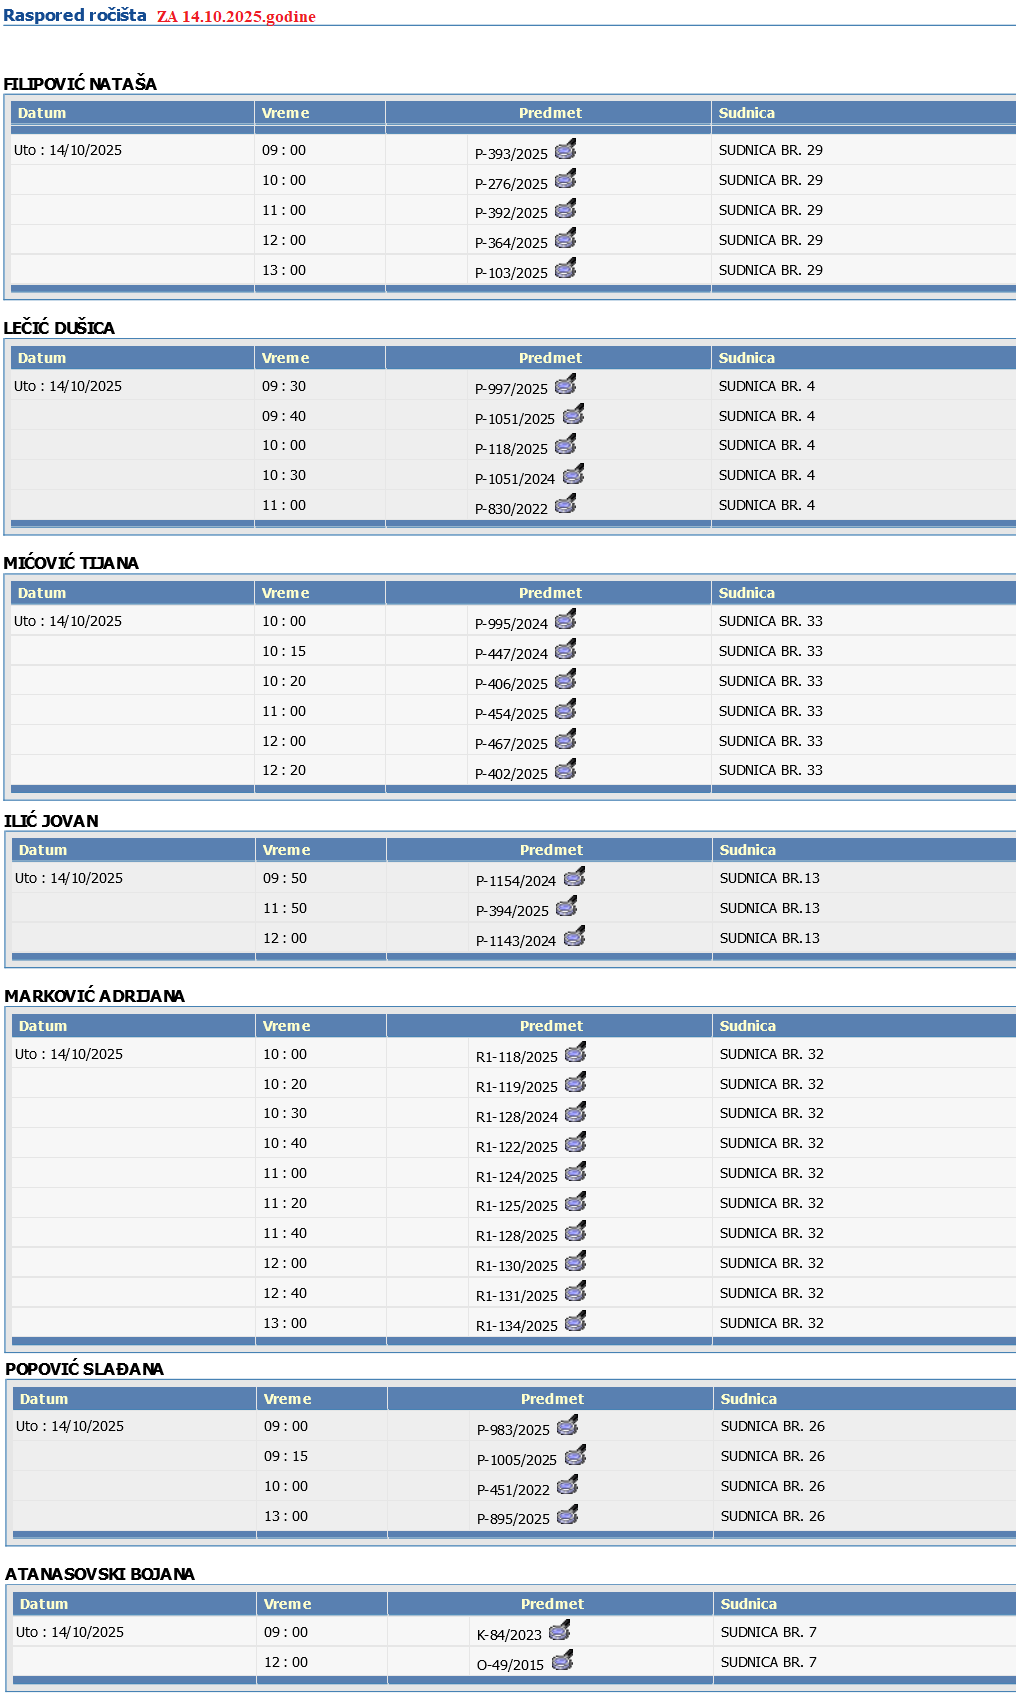Click print icon beside P-1005/2025
The height and width of the screenshot is (1706, 1016).
575,1457
